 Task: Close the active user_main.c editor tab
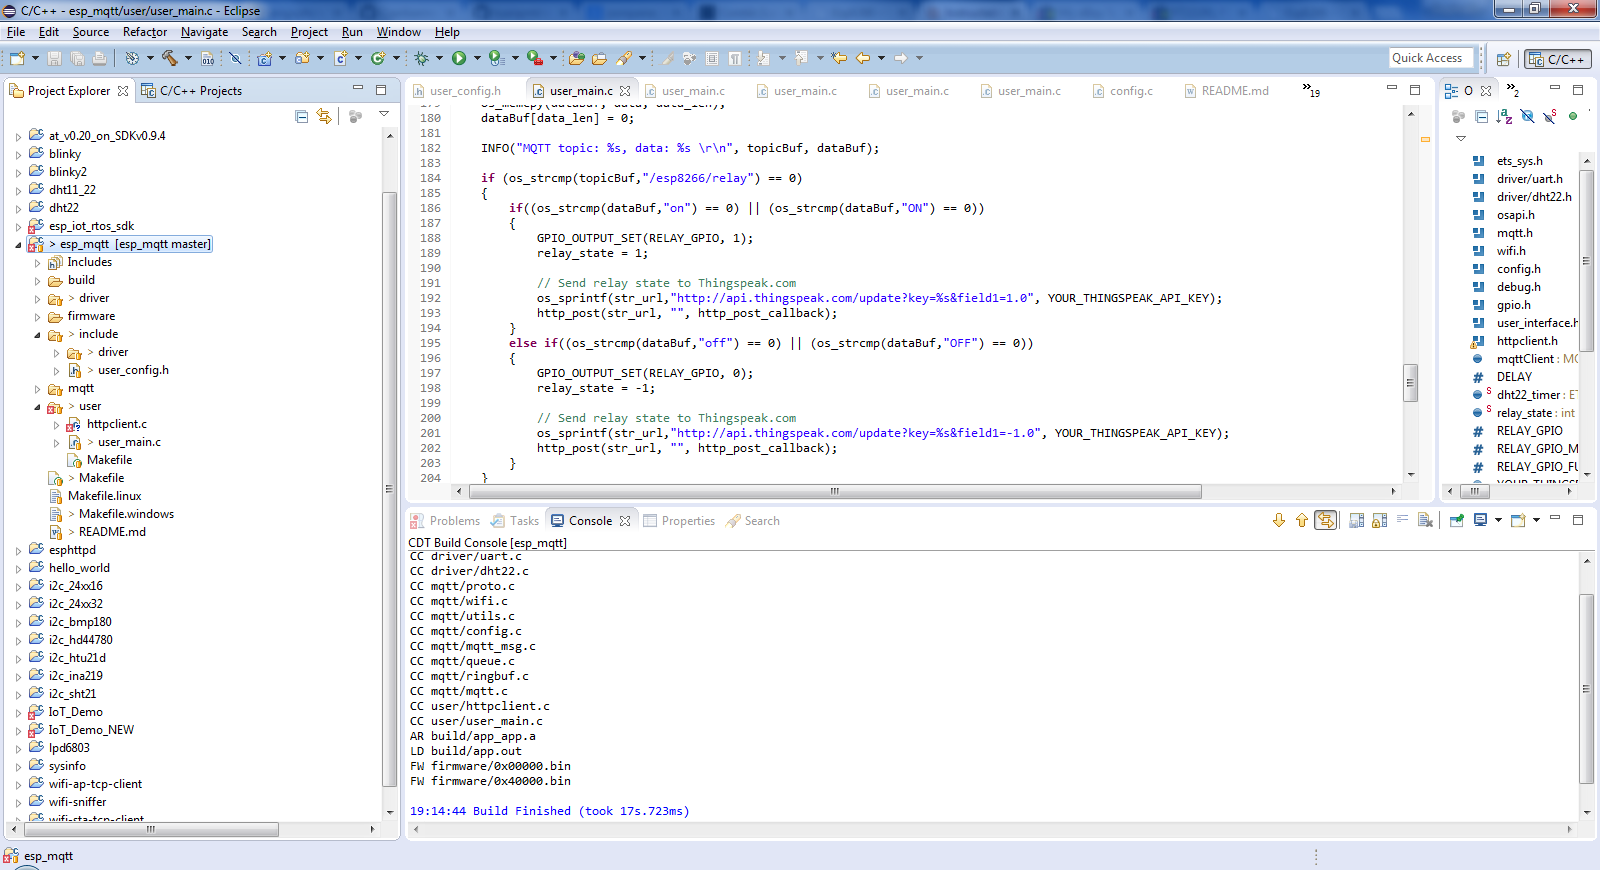[625, 91]
